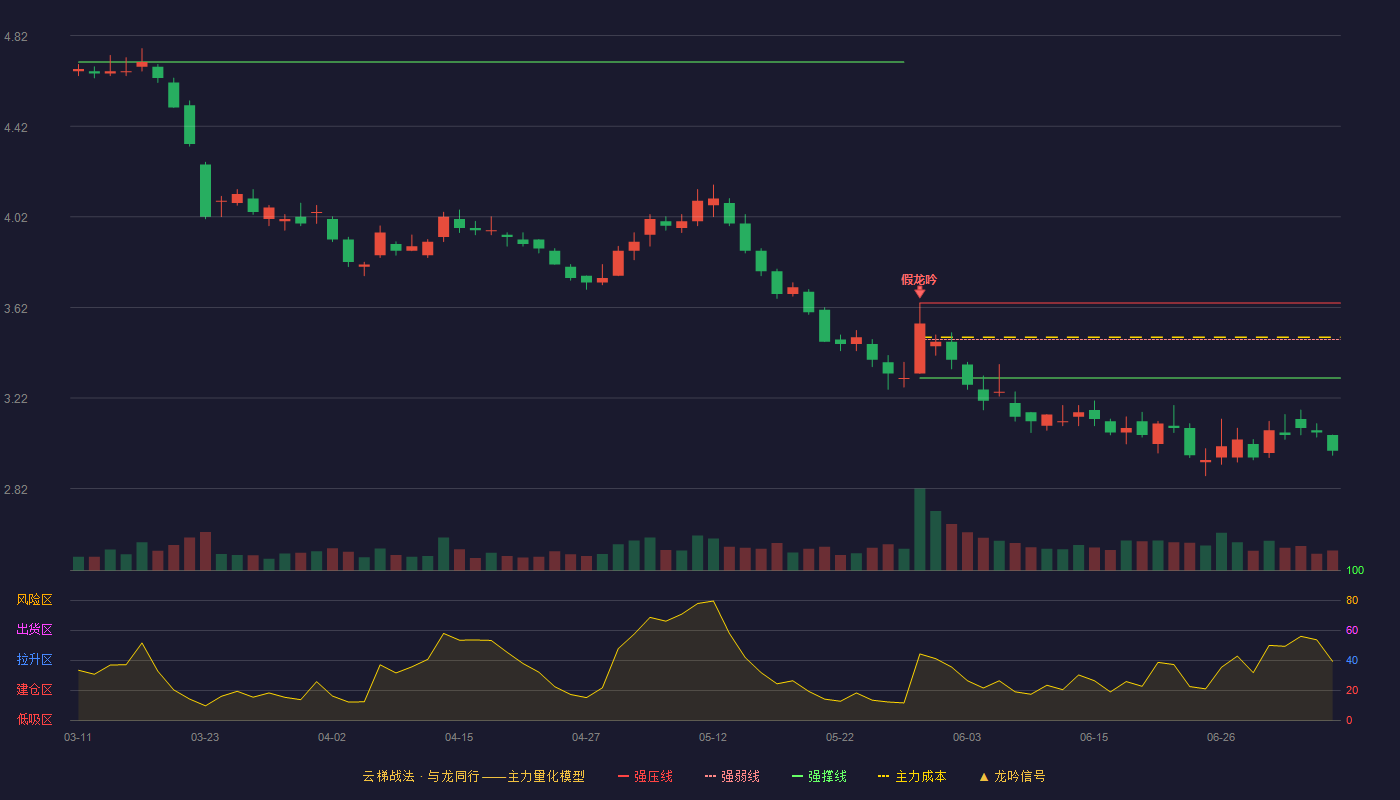Toggle the 强弱线 legend item
This screenshot has height=800, width=1400.
(732, 776)
